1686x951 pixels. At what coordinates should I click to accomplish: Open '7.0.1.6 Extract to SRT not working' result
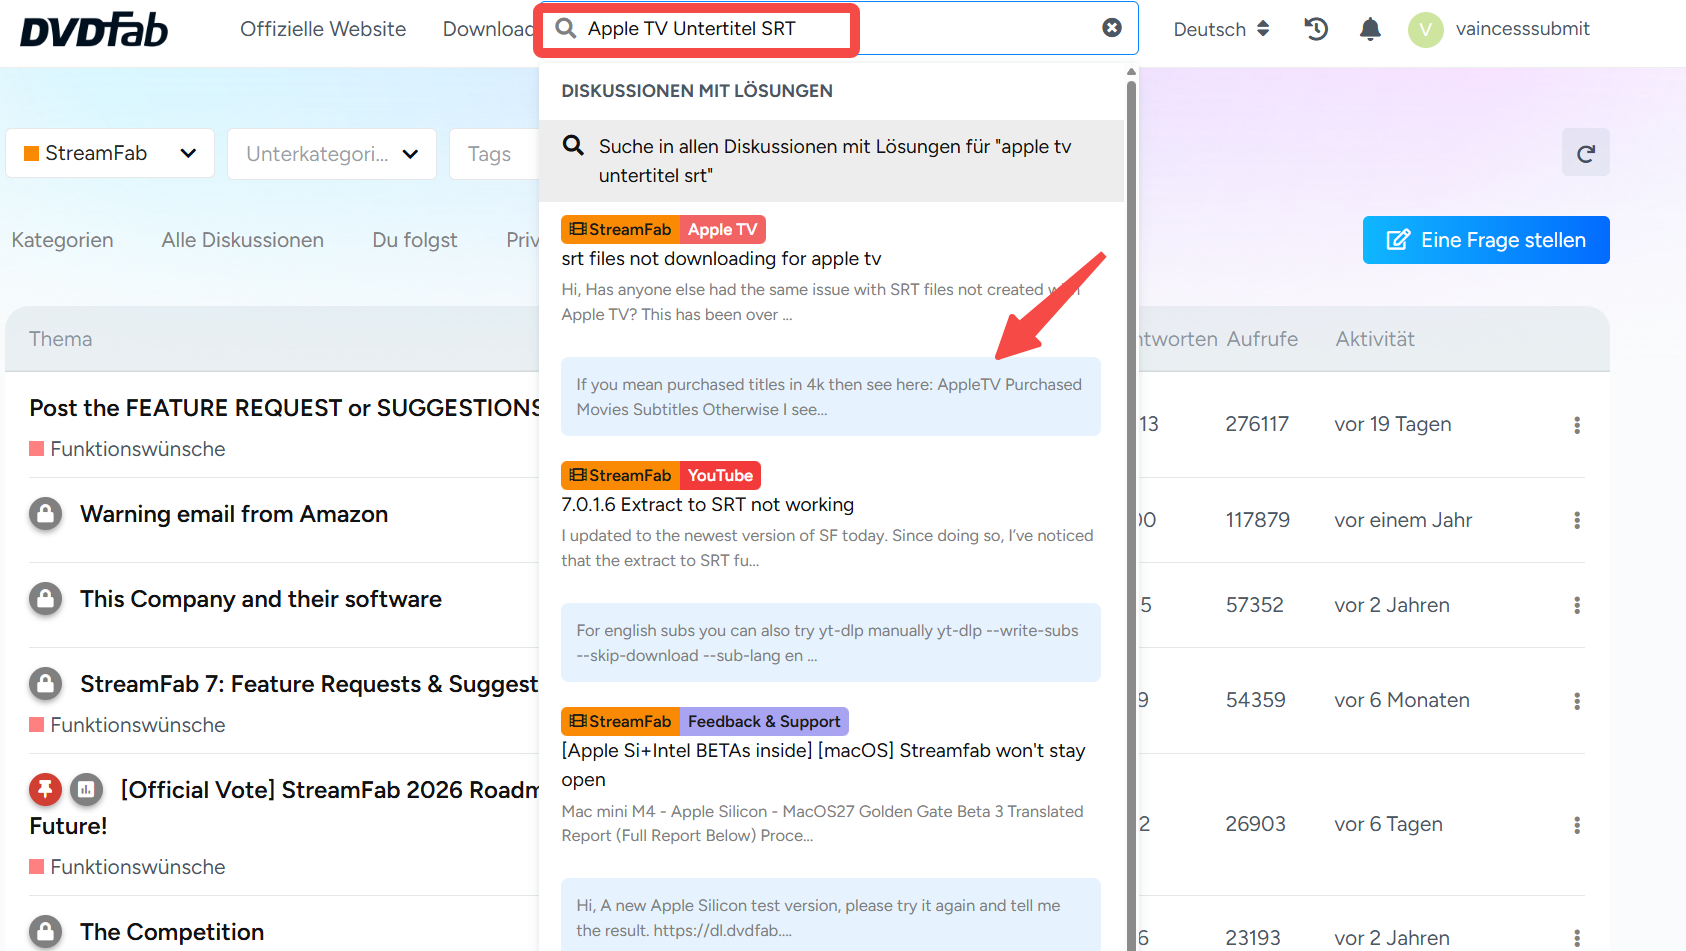coord(707,505)
